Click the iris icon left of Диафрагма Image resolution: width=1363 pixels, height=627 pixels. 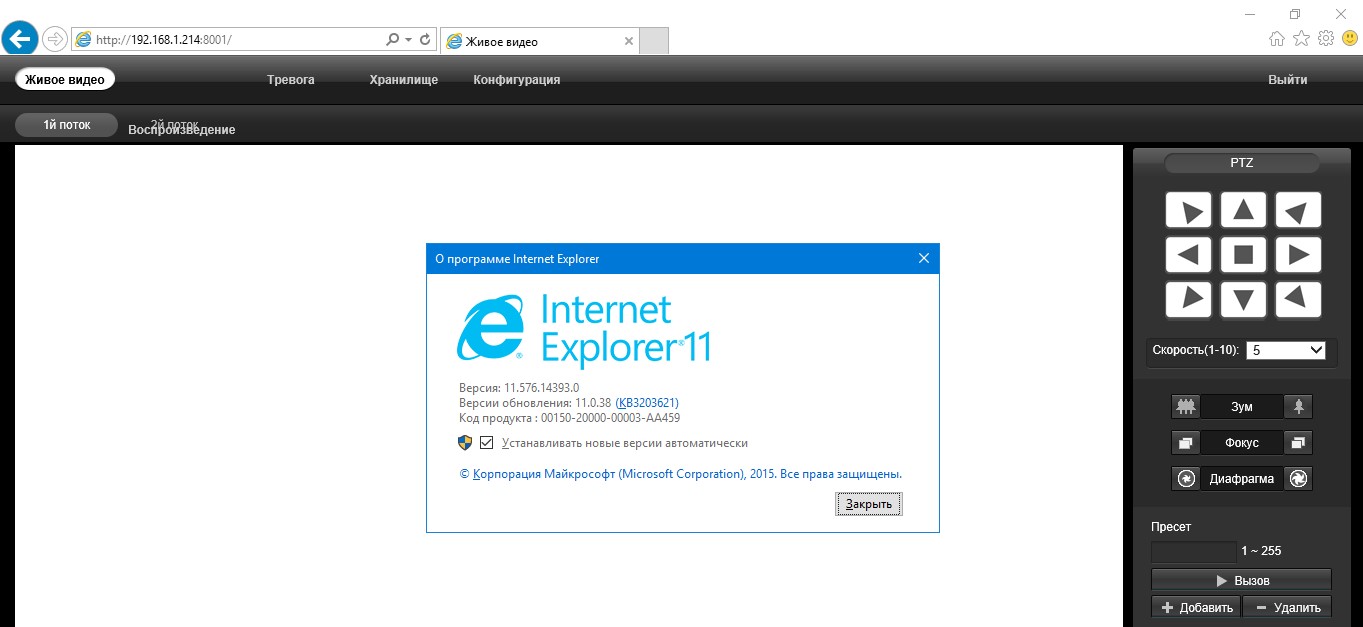[x=1186, y=479]
